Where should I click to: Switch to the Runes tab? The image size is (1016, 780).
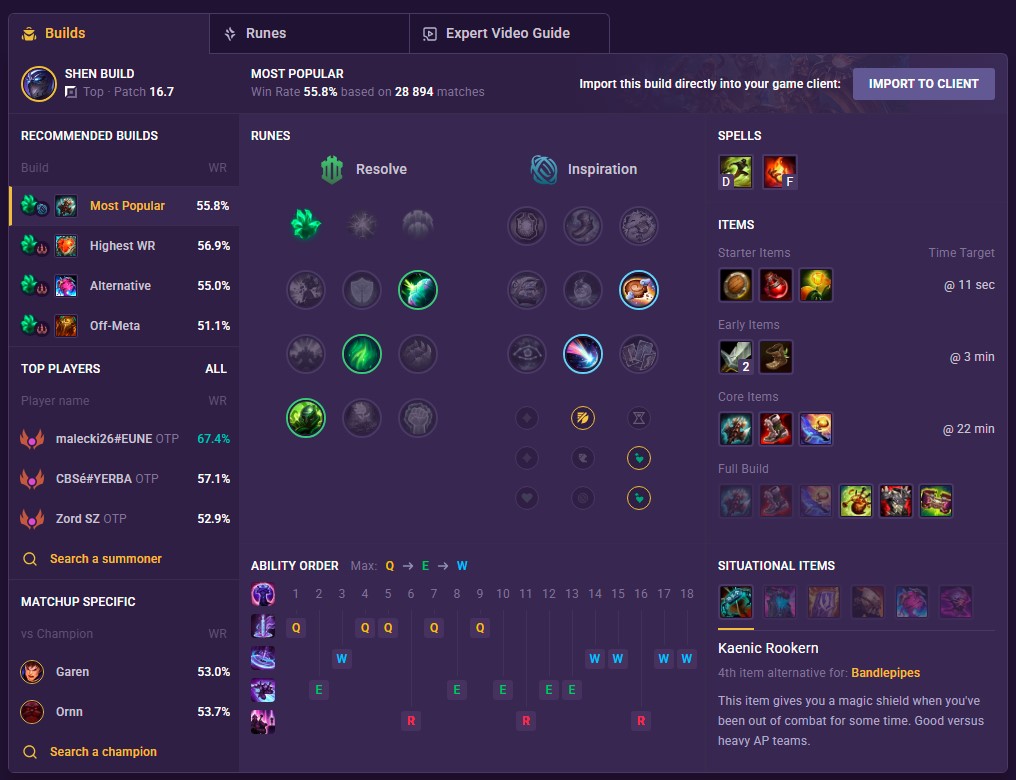309,34
